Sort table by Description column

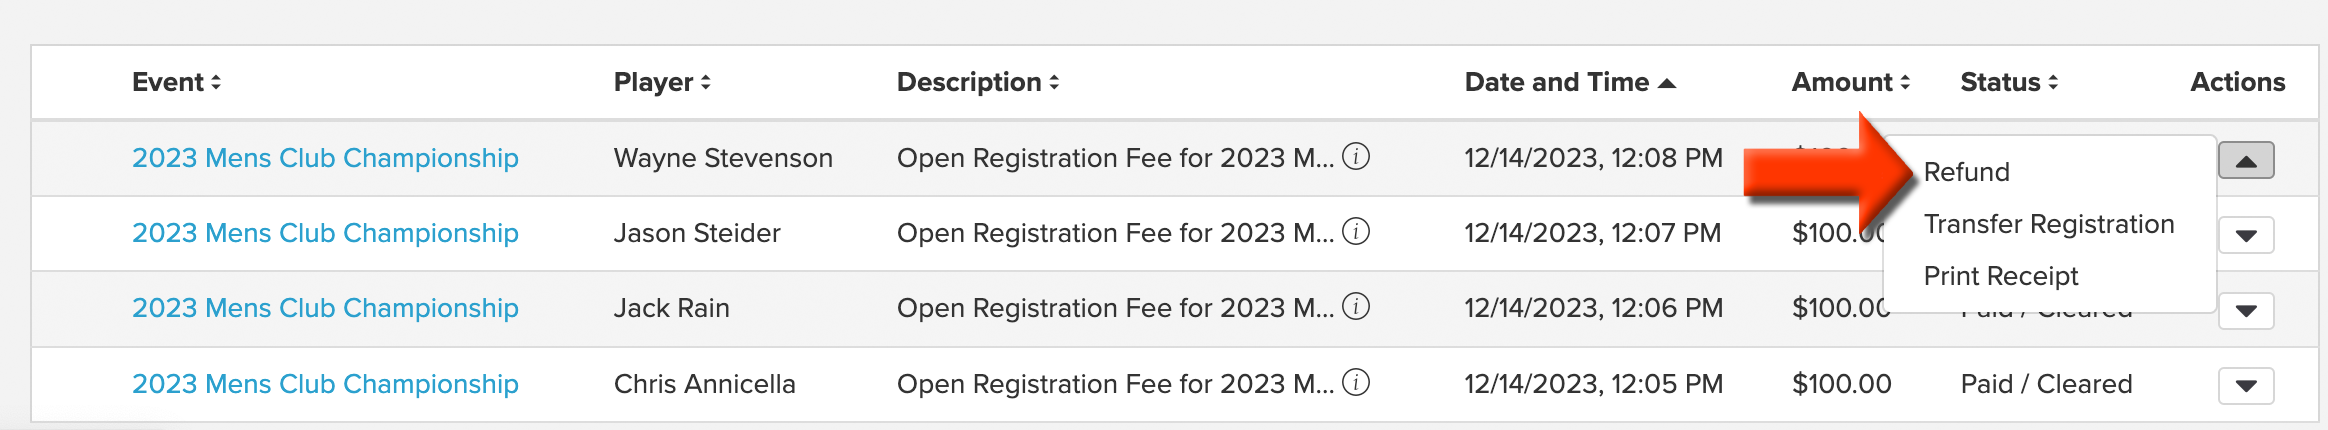978,82
